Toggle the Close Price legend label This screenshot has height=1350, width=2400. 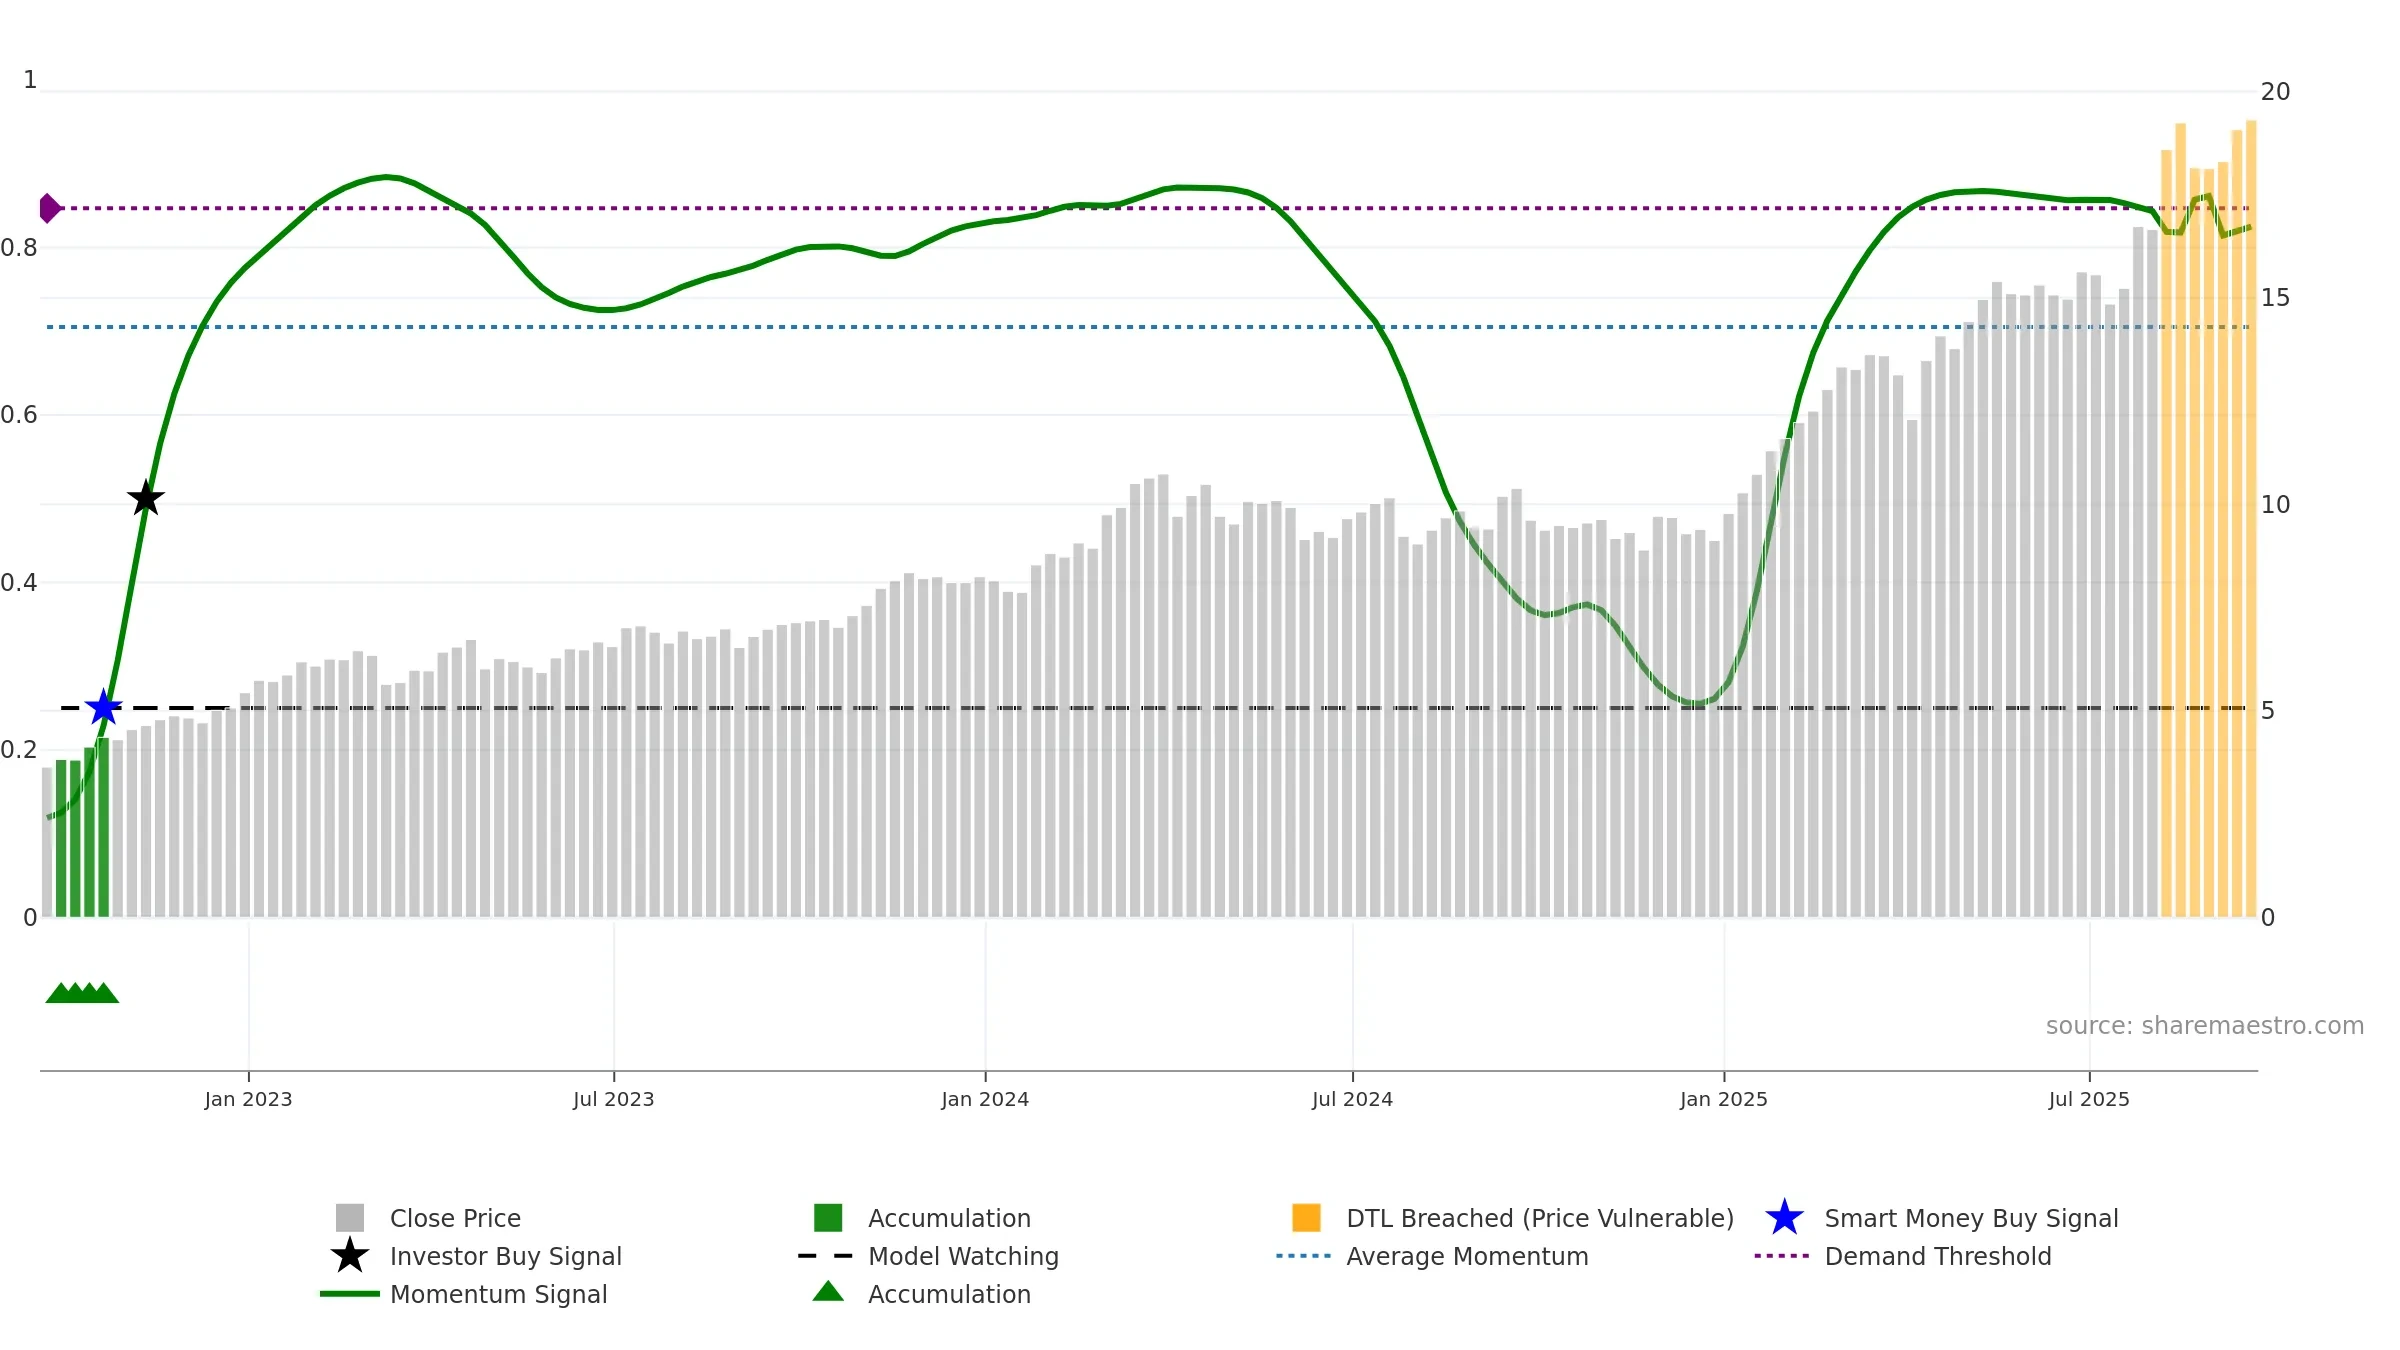pos(455,1218)
